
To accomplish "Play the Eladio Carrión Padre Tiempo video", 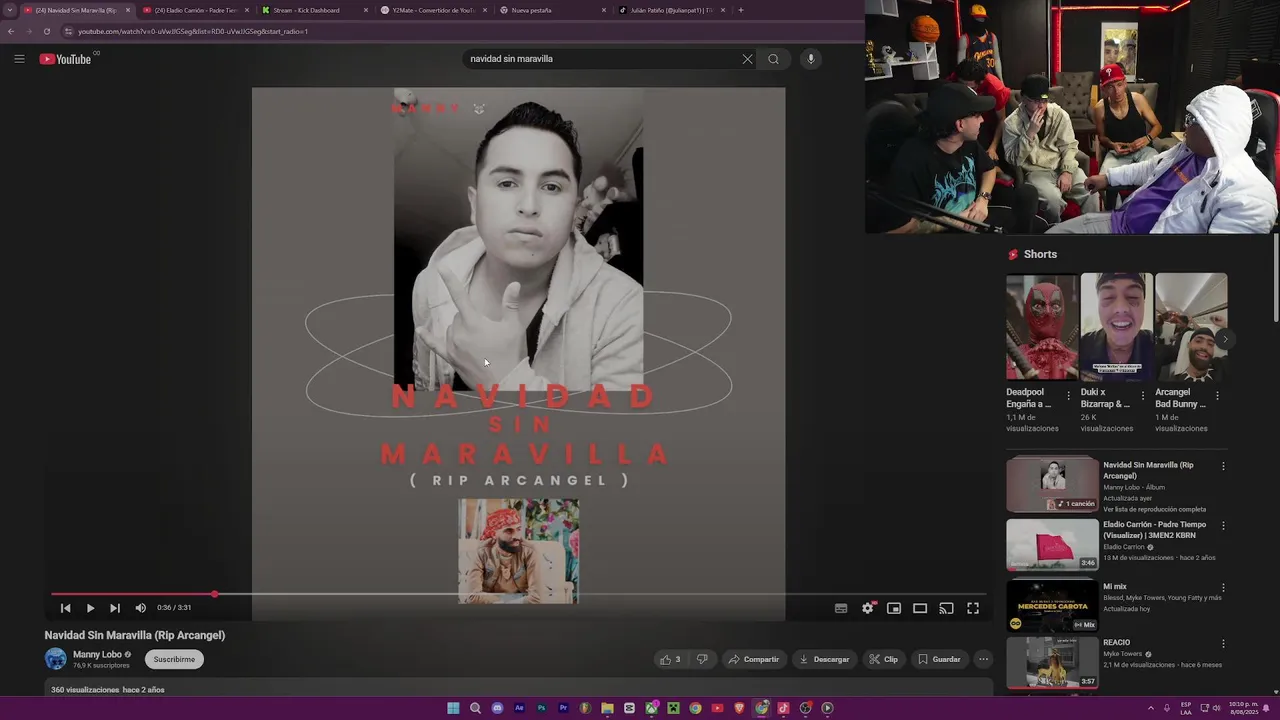I will click(1052, 544).
